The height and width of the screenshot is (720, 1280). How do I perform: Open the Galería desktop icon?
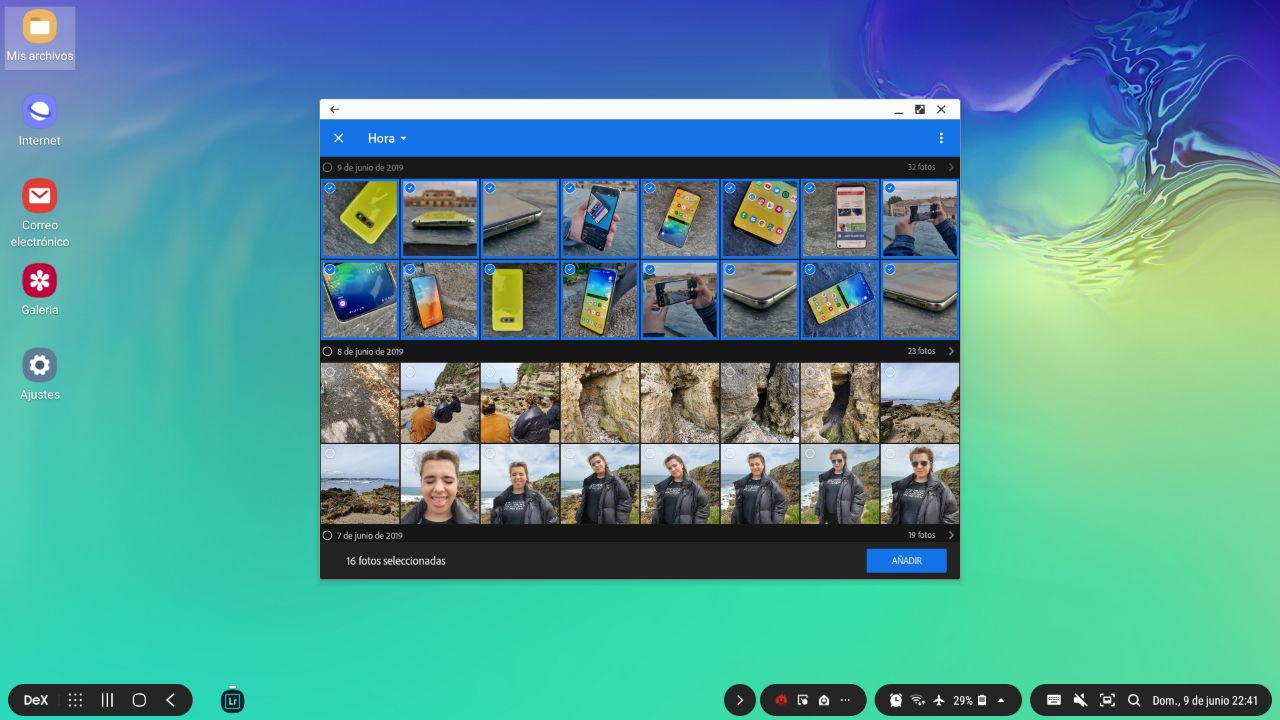pyautogui.click(x=40, y=289)
